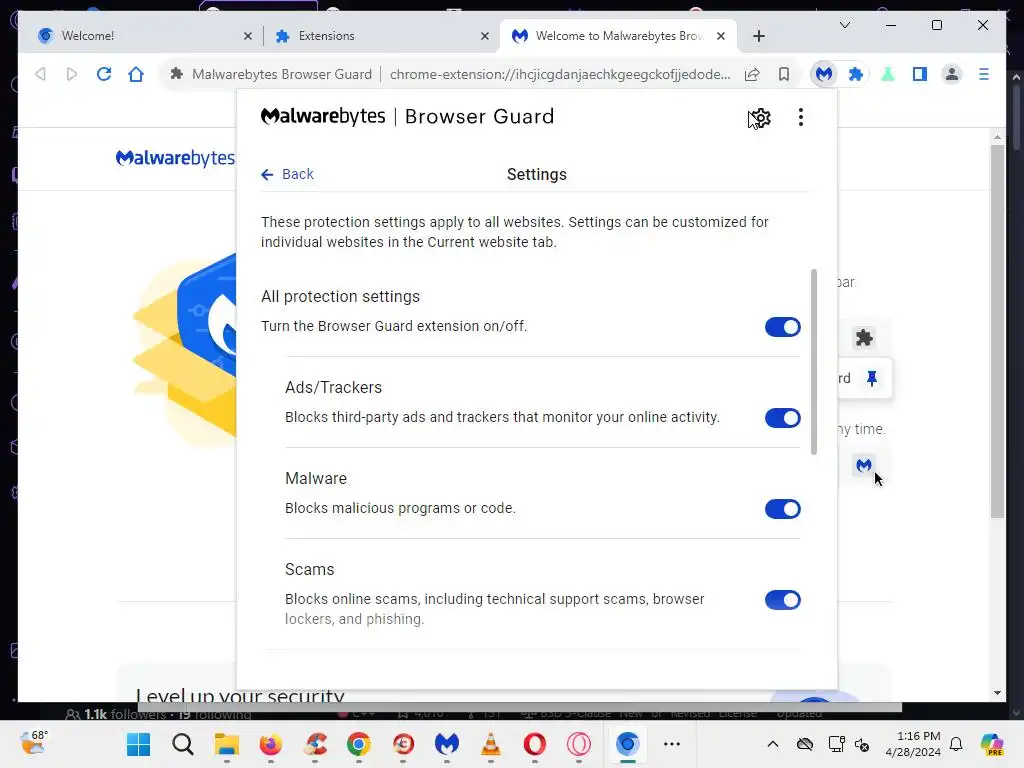Image resolution: width=1024 pixels, height=768 pixels.
Task: Click the pin icon on the welcome page
Action: coord(872,378)
